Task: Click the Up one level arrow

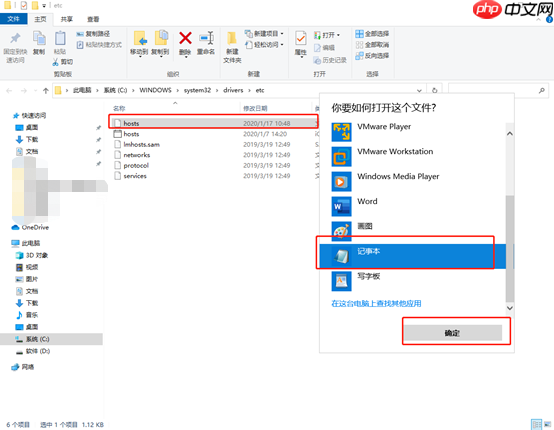Action: [x=46, y=91]
